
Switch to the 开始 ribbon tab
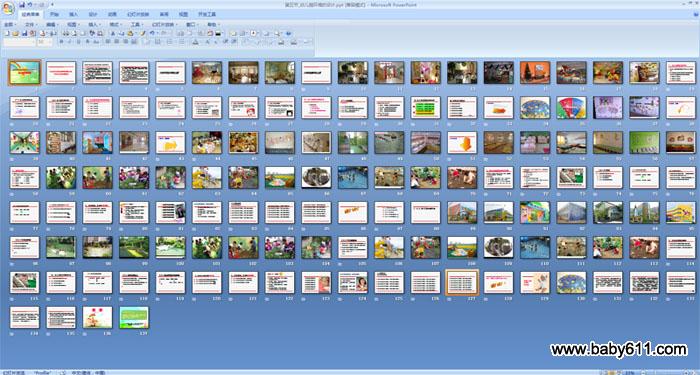[54, 14]
